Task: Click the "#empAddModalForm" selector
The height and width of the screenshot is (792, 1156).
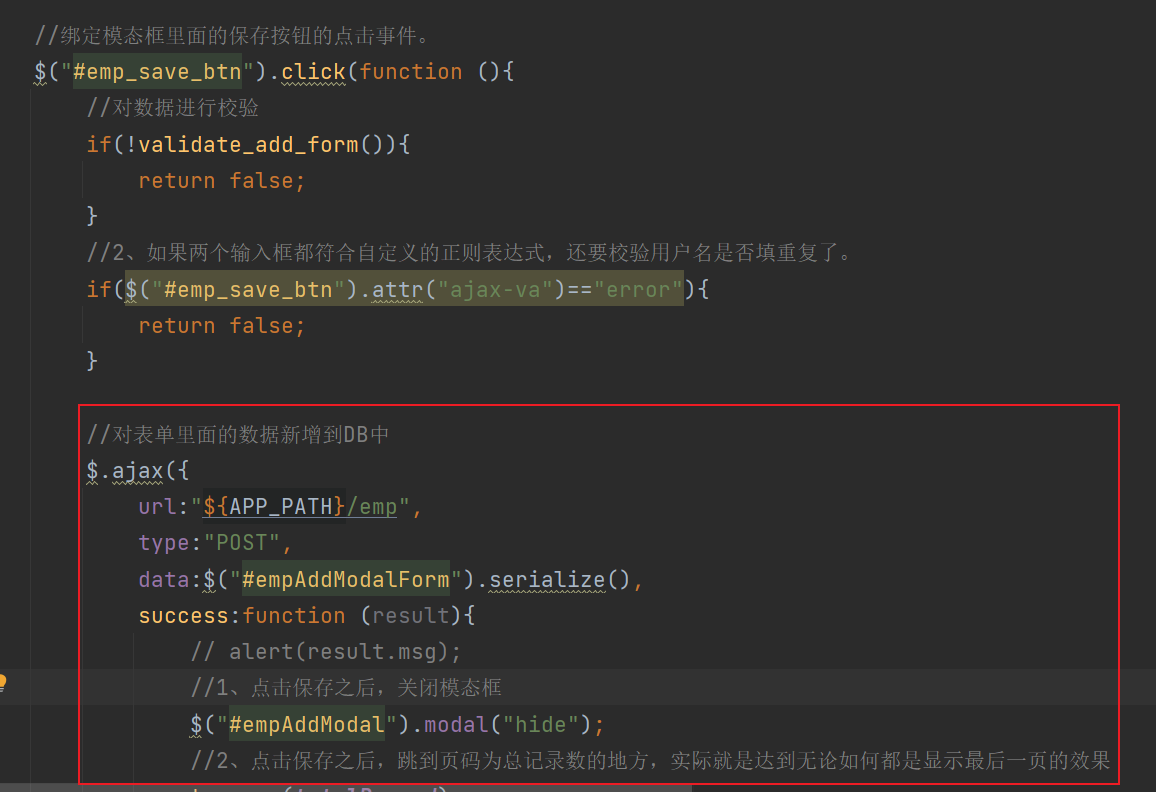Action: tap(345, 580)
